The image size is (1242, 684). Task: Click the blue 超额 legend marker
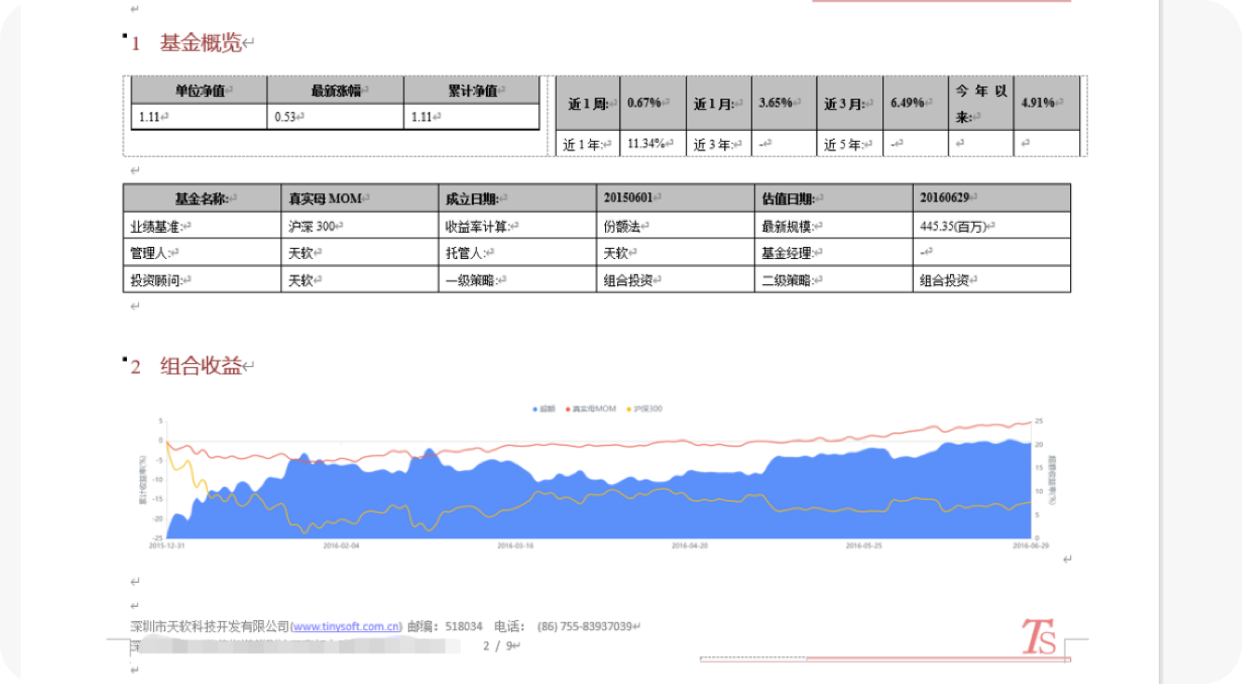[x=536, y=408]
